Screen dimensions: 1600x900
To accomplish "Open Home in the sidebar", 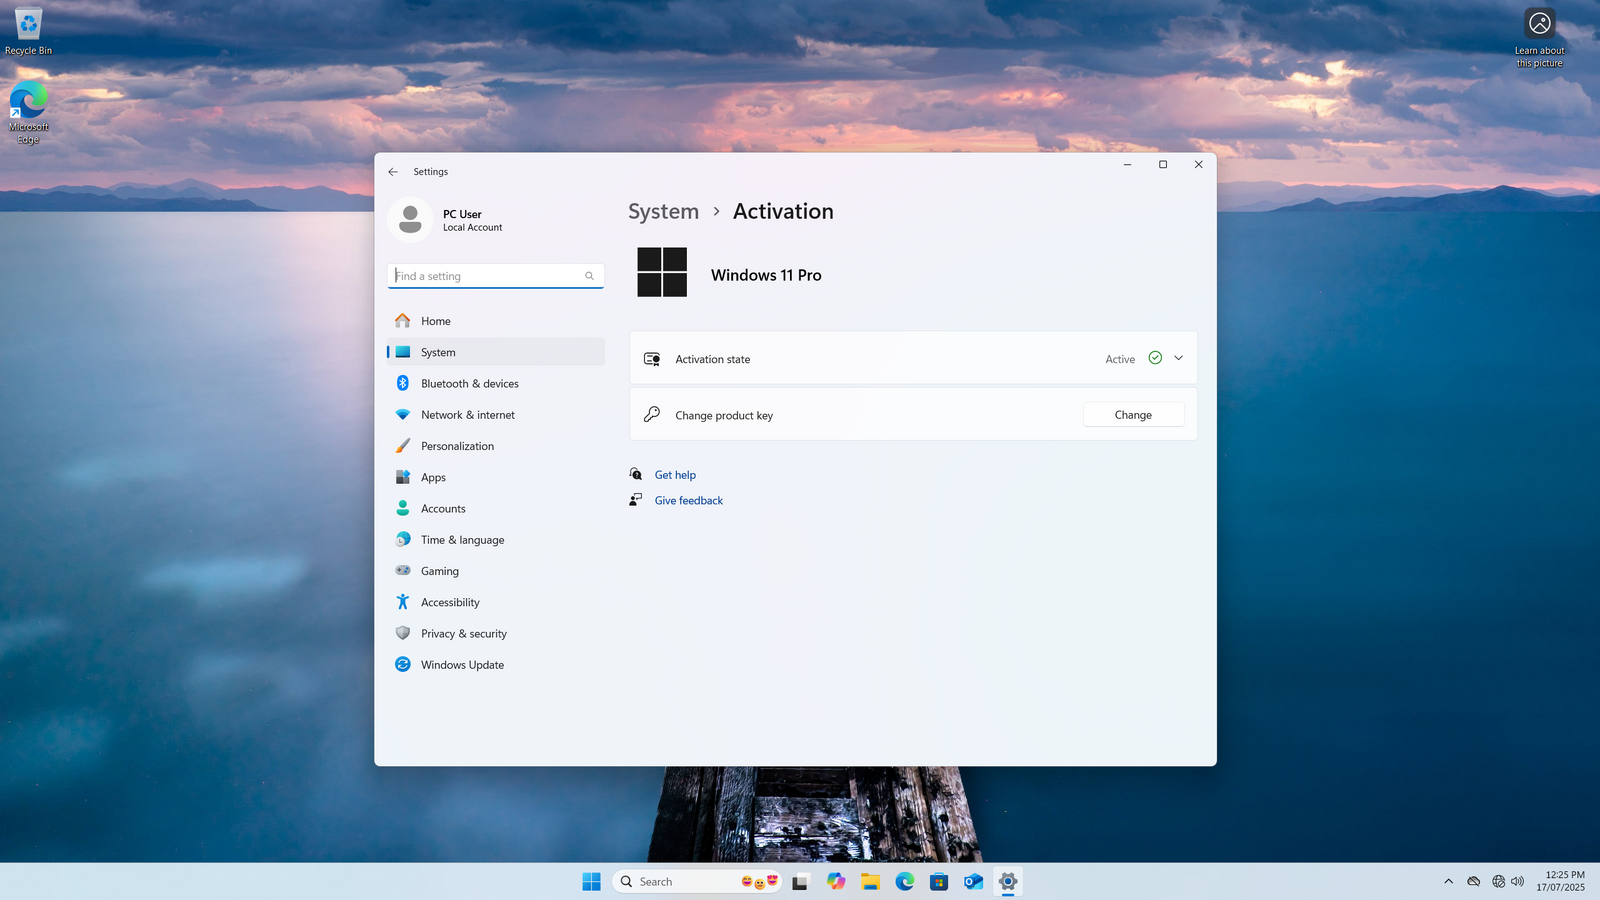I will [495, 321].
